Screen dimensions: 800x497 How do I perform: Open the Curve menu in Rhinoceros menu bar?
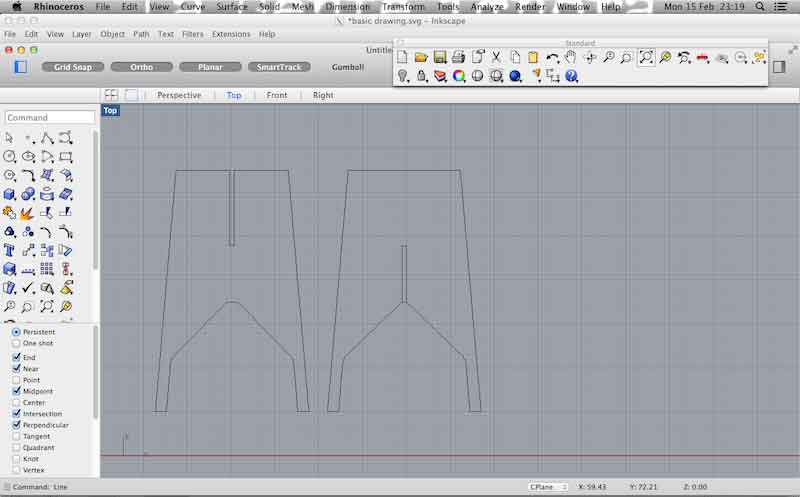click(193, 7)
